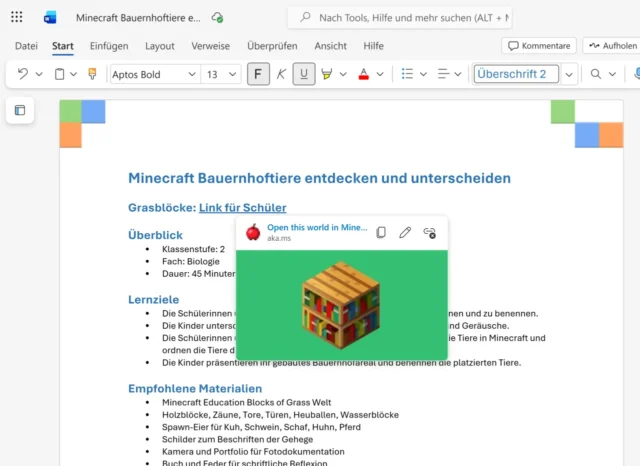
Task: Open the Einfügen tab
Action: [109, 46]
